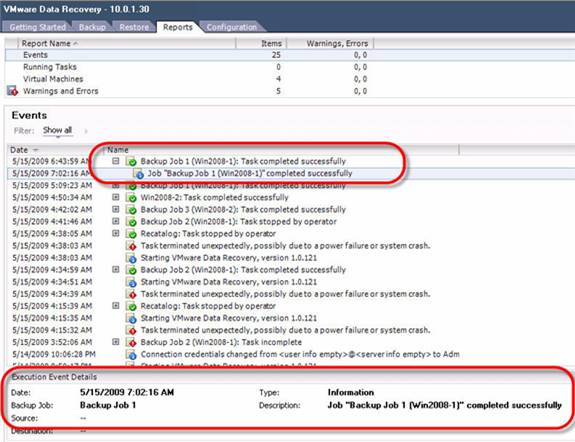Open the Getting Started tab
Screen dimensions: 575x442
(37, 27)
